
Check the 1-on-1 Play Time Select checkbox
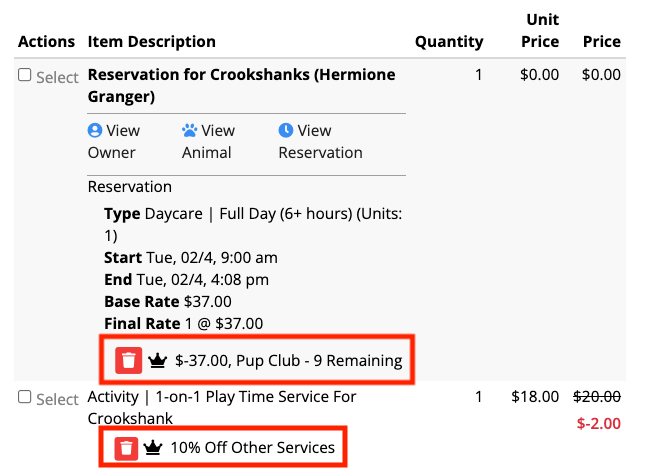tap(24, 397)
